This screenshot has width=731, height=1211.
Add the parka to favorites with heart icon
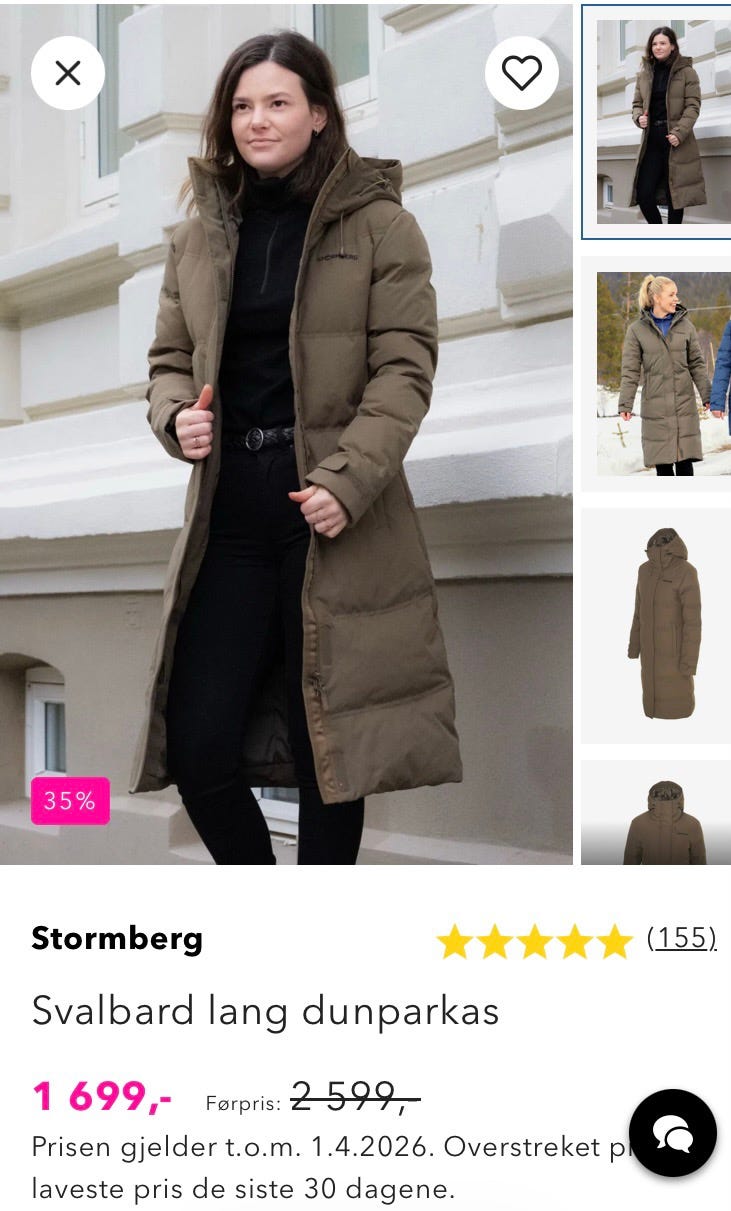(x=521, y=73)
